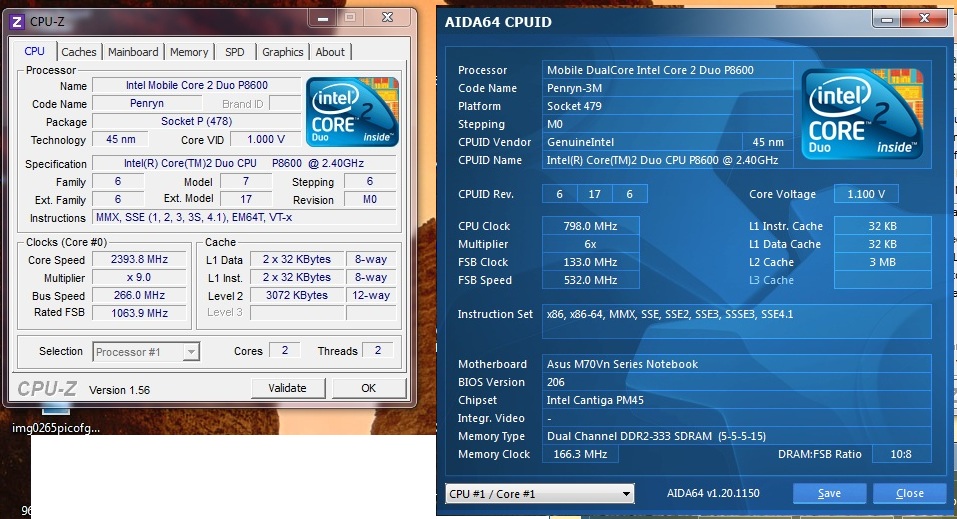Click the Save button in AIDA64

[829, 493]
